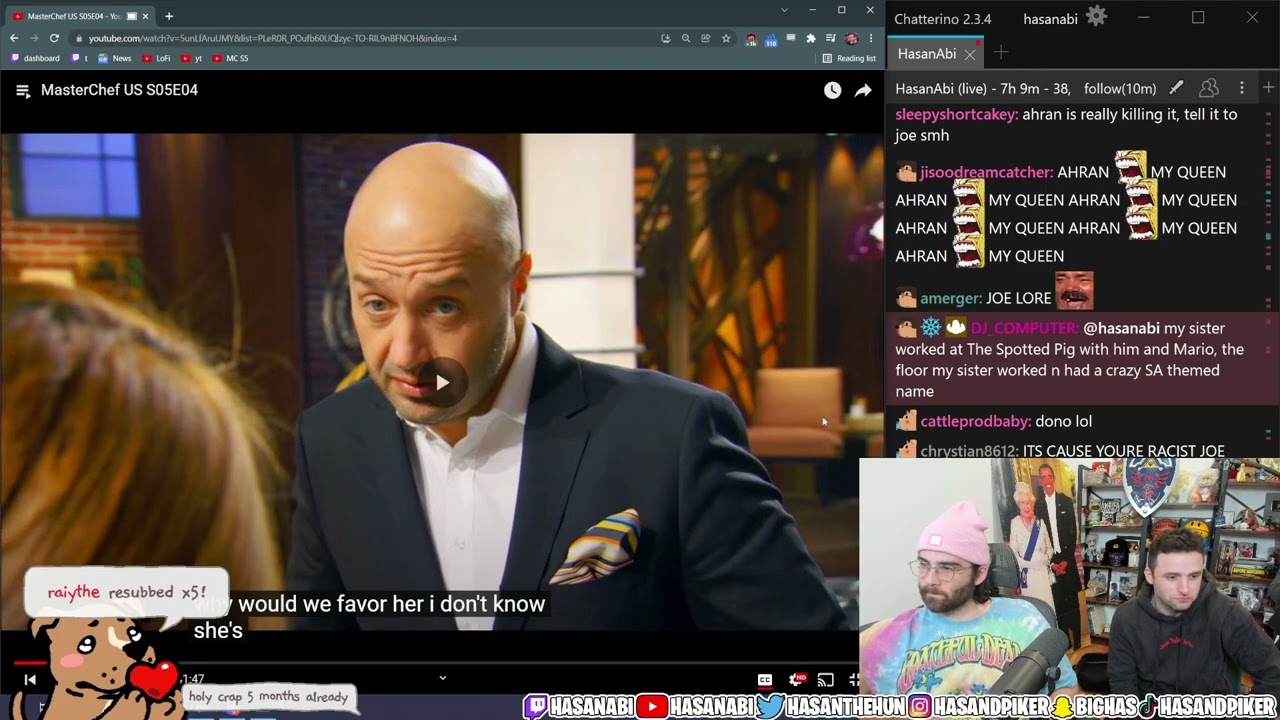This screenshot has width=1280, height=720.
Task: Open the LoFi bookmark
Action: tap(156, 58)
